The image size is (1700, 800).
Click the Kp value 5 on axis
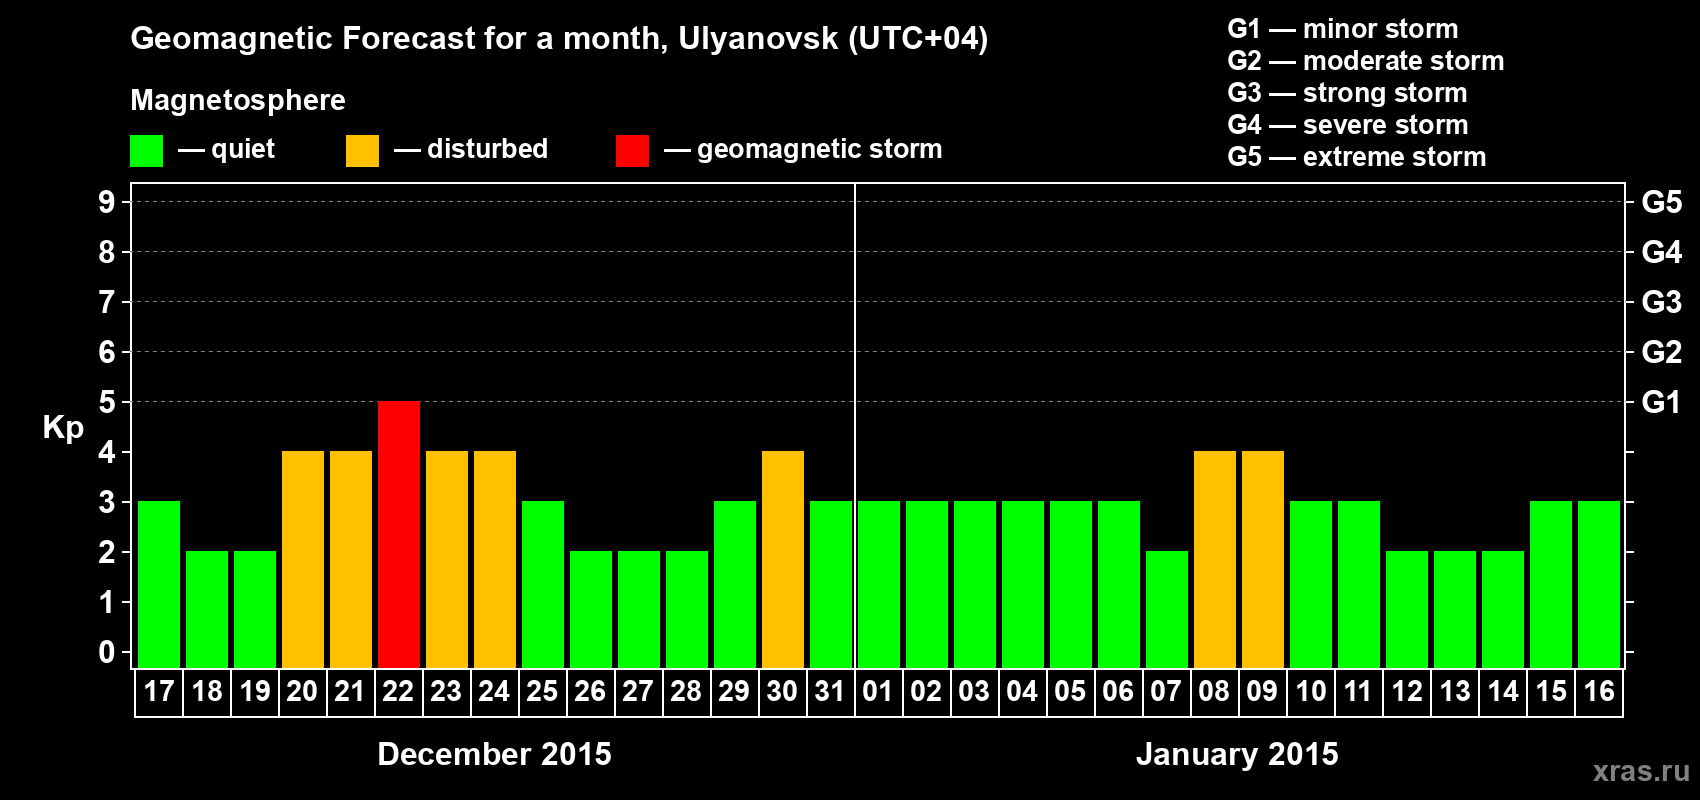point(107,402)
